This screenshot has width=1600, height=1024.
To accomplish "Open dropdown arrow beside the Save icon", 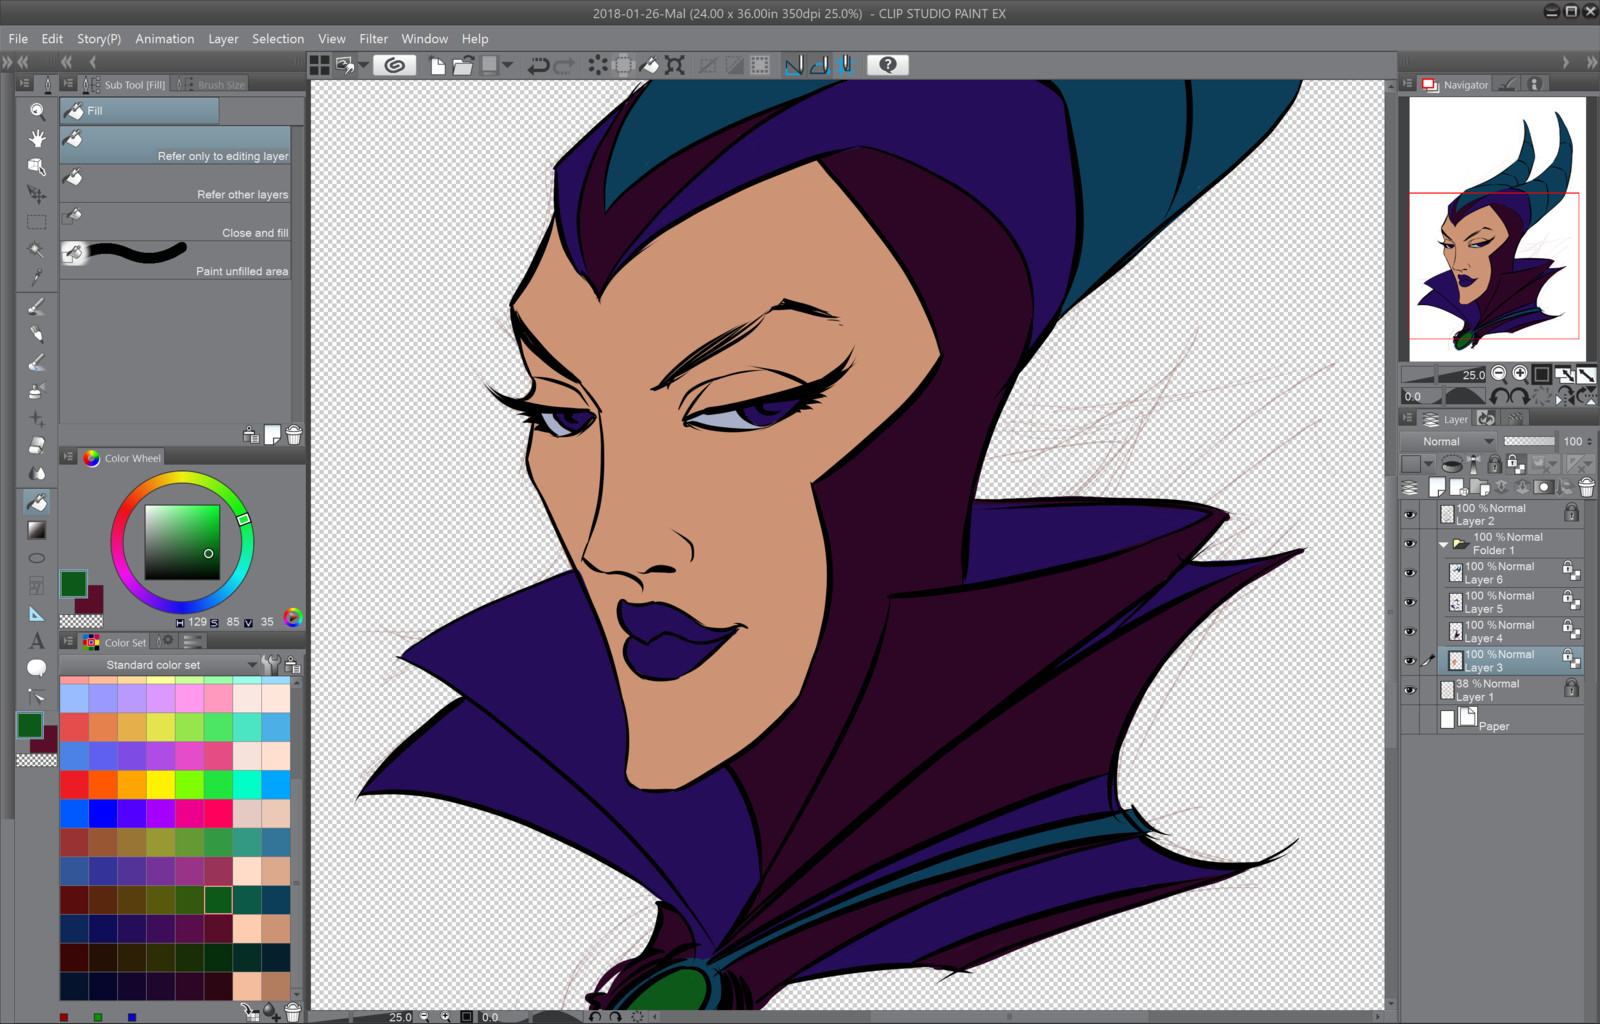I will 508,65.
